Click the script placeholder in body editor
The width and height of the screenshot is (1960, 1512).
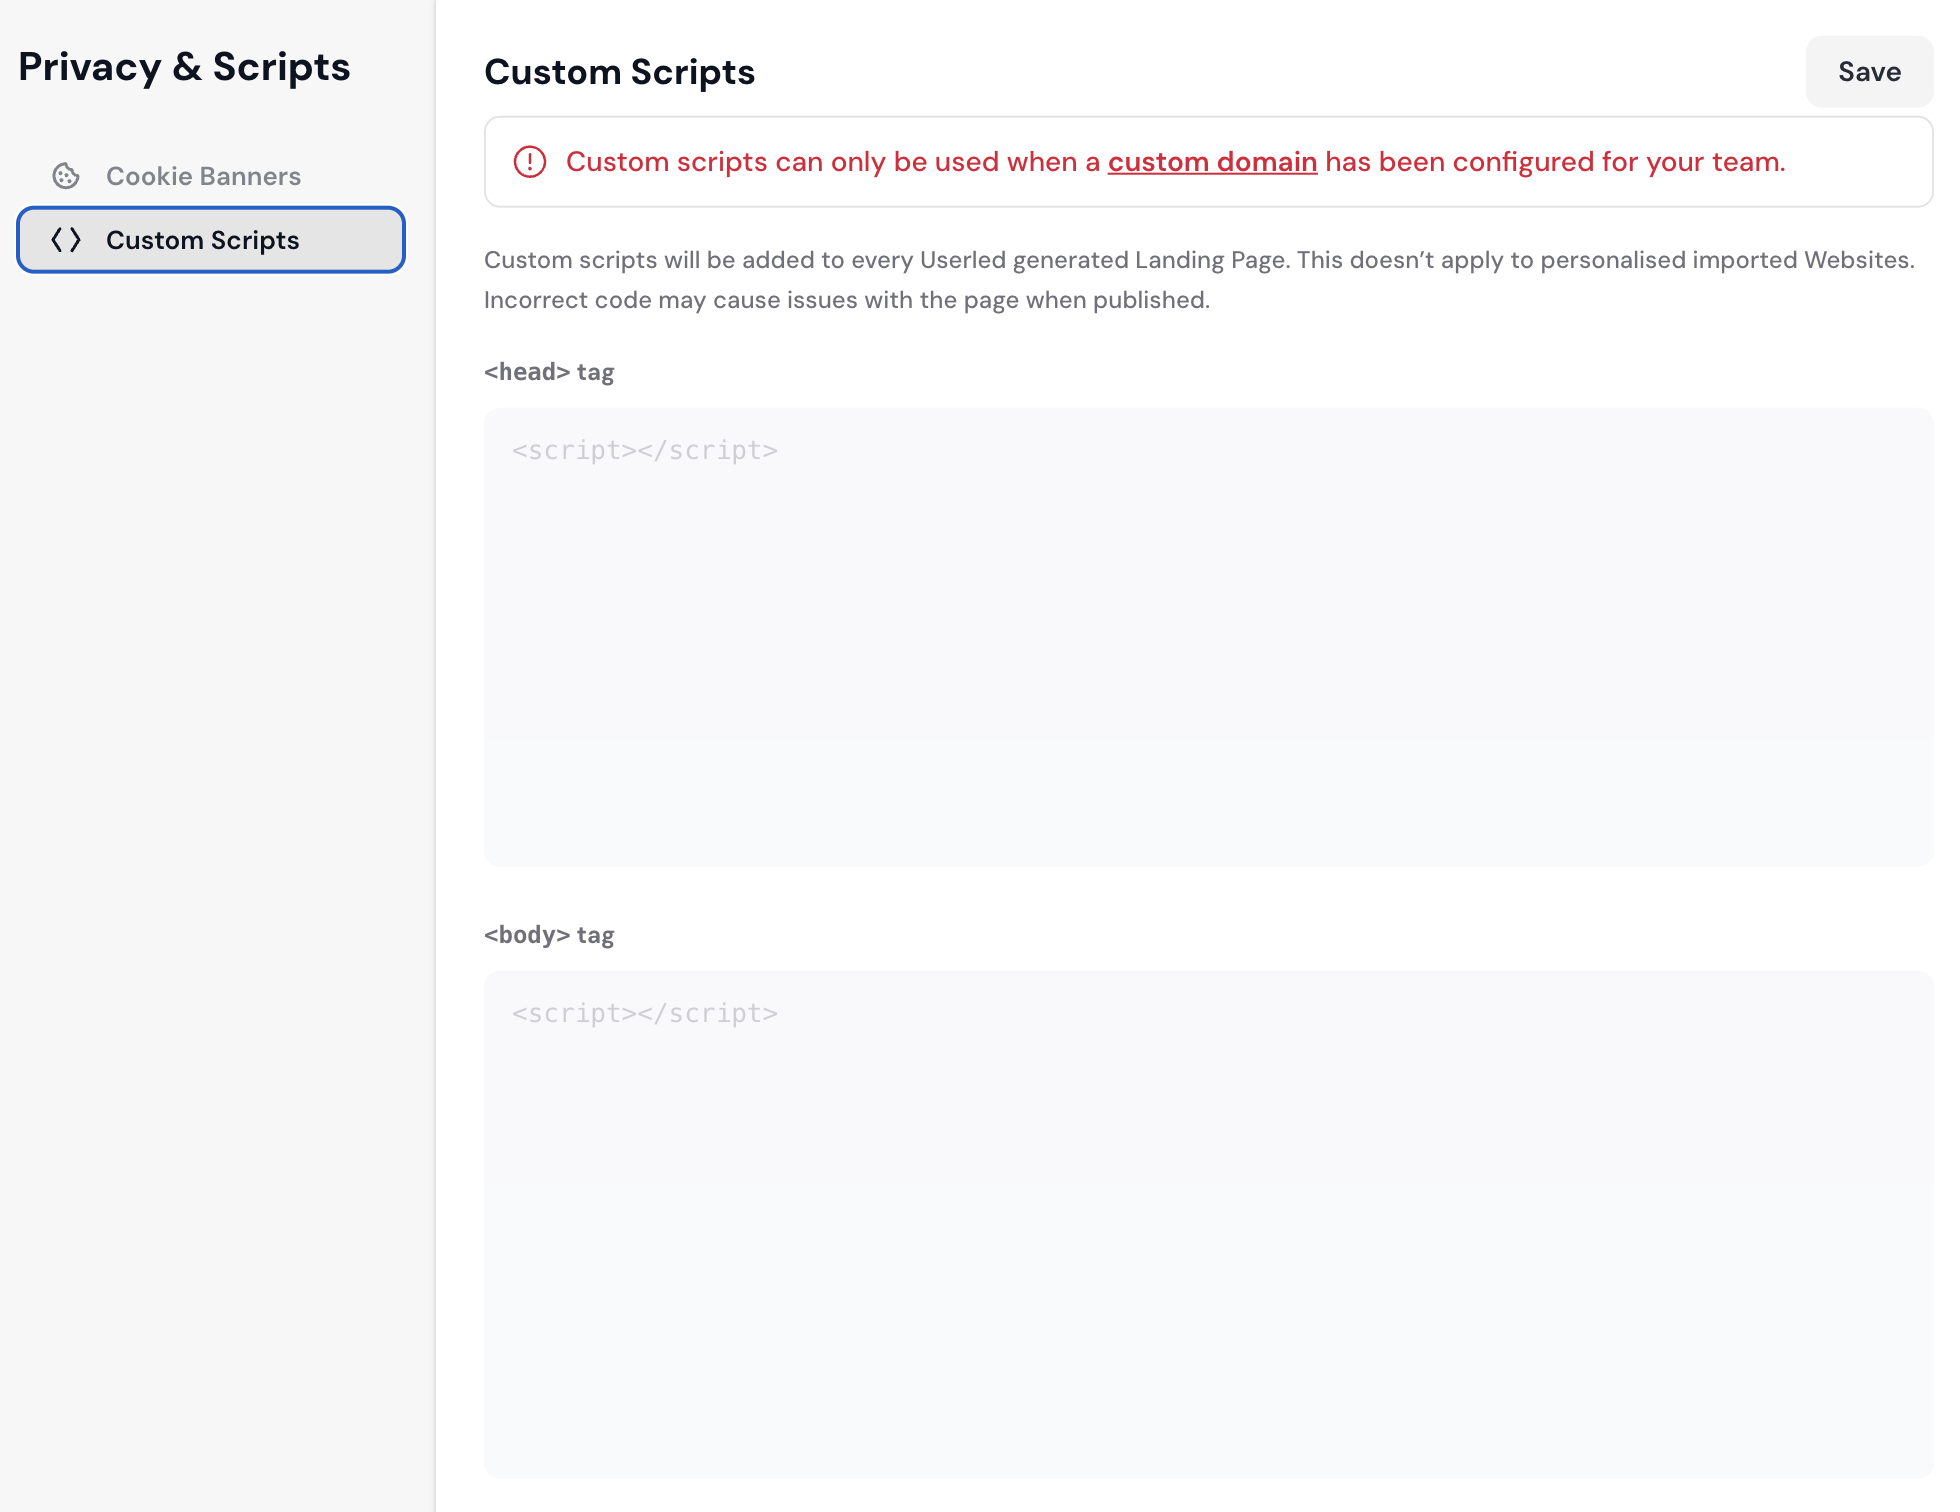645,1014
